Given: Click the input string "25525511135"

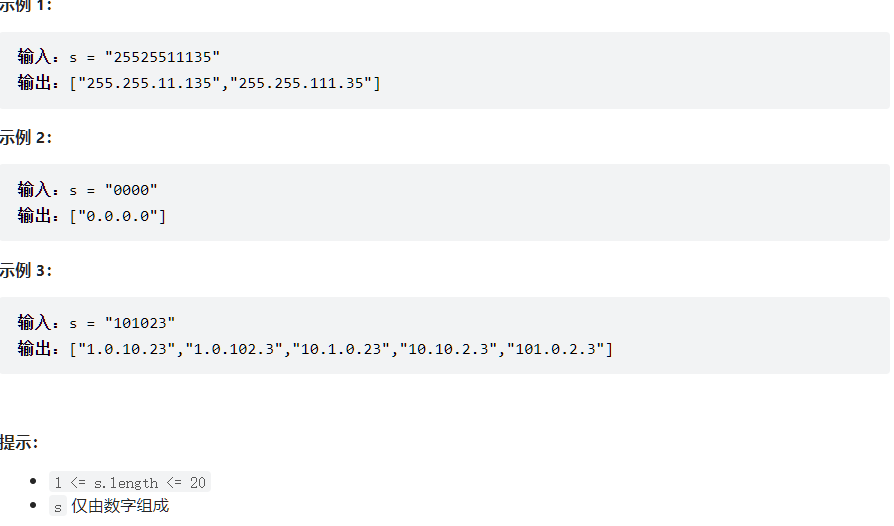Looking at the screenshot, I should coord(162,57).
